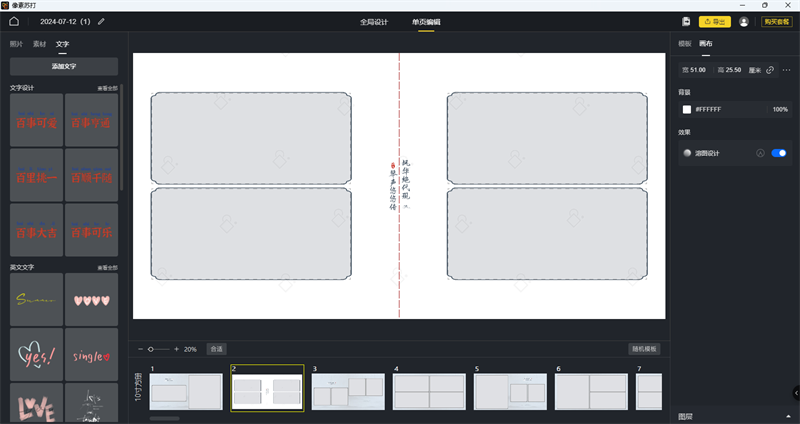Click the zoom slider handle
Image resolution: width=800 pixels, height=424 pixels.
[x=151, y=349]
